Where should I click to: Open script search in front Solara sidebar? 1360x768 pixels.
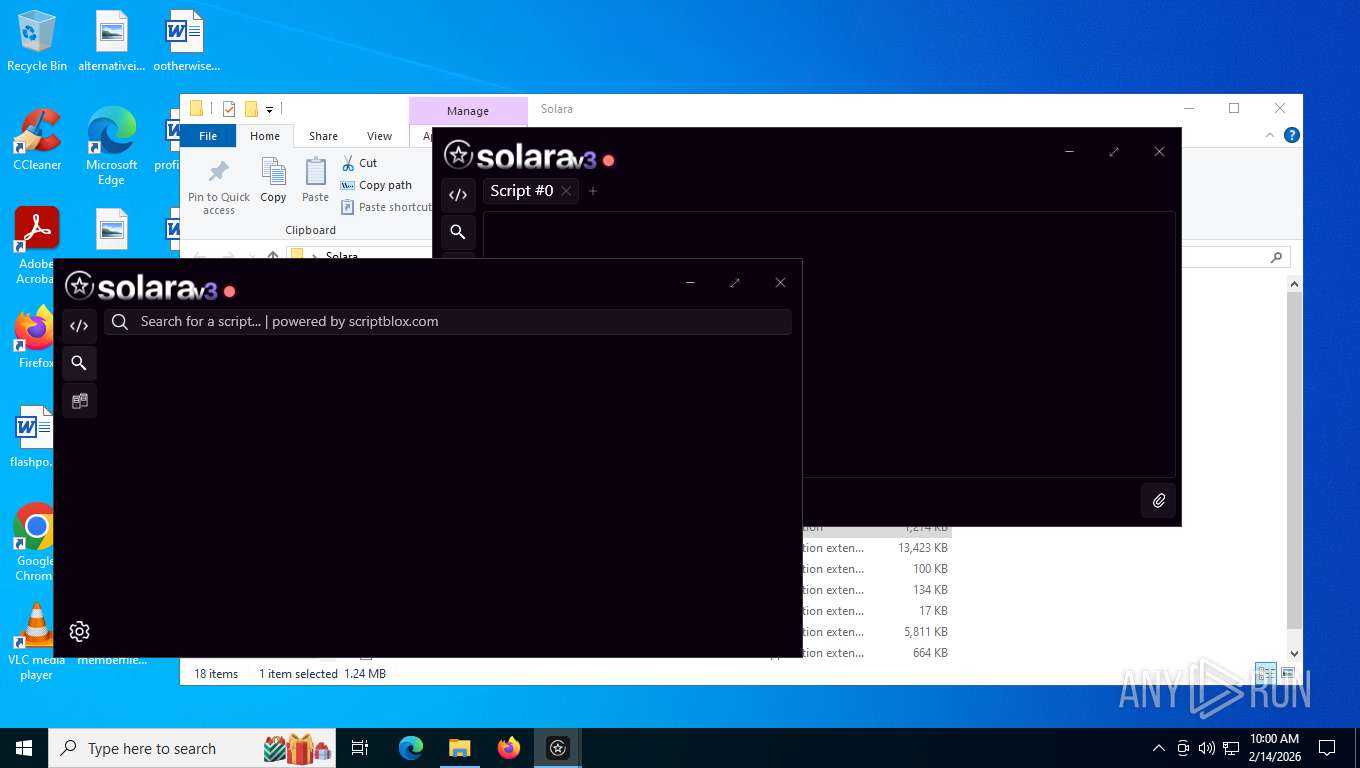coord(79,363)
